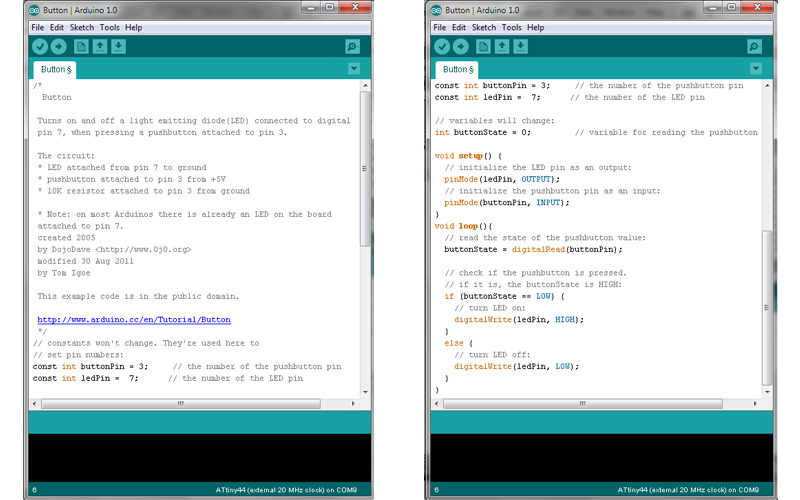The height and width of the screenshot is (500, 800).
Task: Click scroll up arrow in left editor
Action: click(x=365, y=85)
